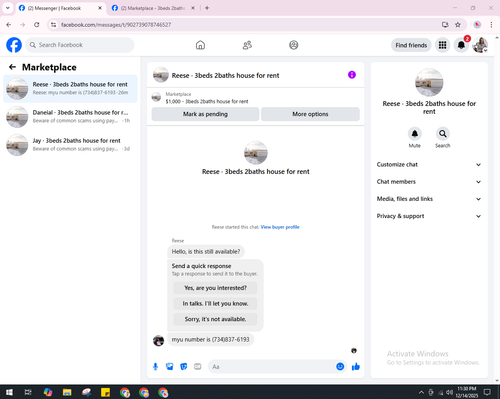Screen dimensions: 500x399
Task: Show hidden system tray icons
Action: coord(421,392)
